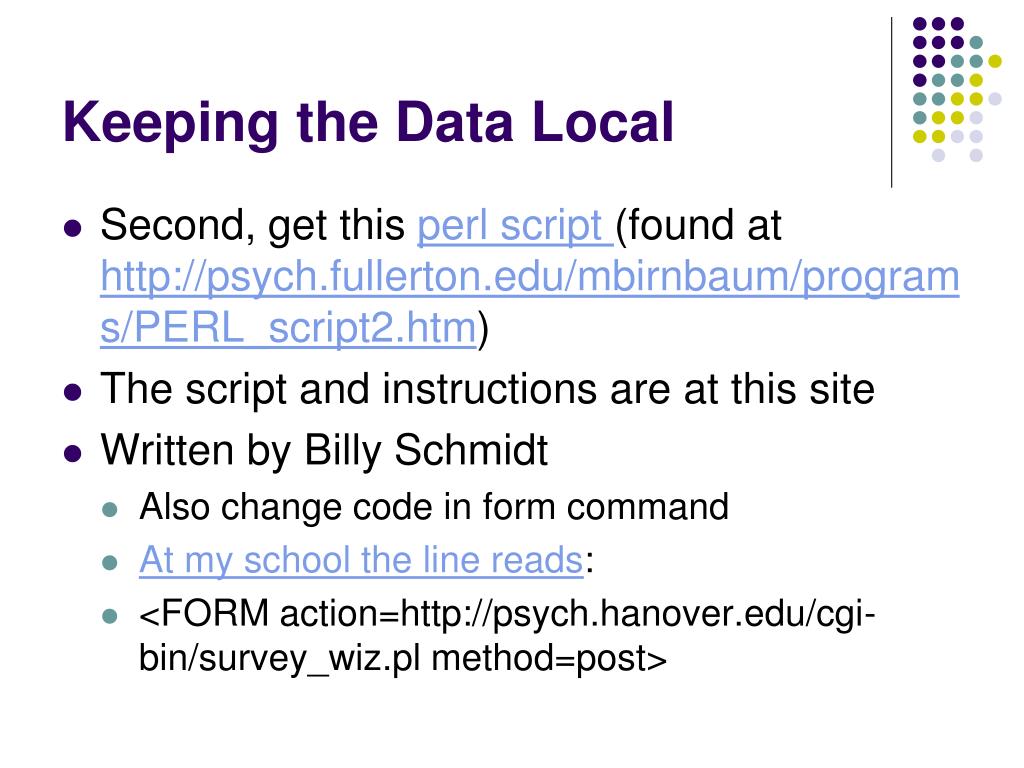Screen dimensions: 1024x768
Task: Click "The script and instructions are at this site"
Action: (487, 390)
